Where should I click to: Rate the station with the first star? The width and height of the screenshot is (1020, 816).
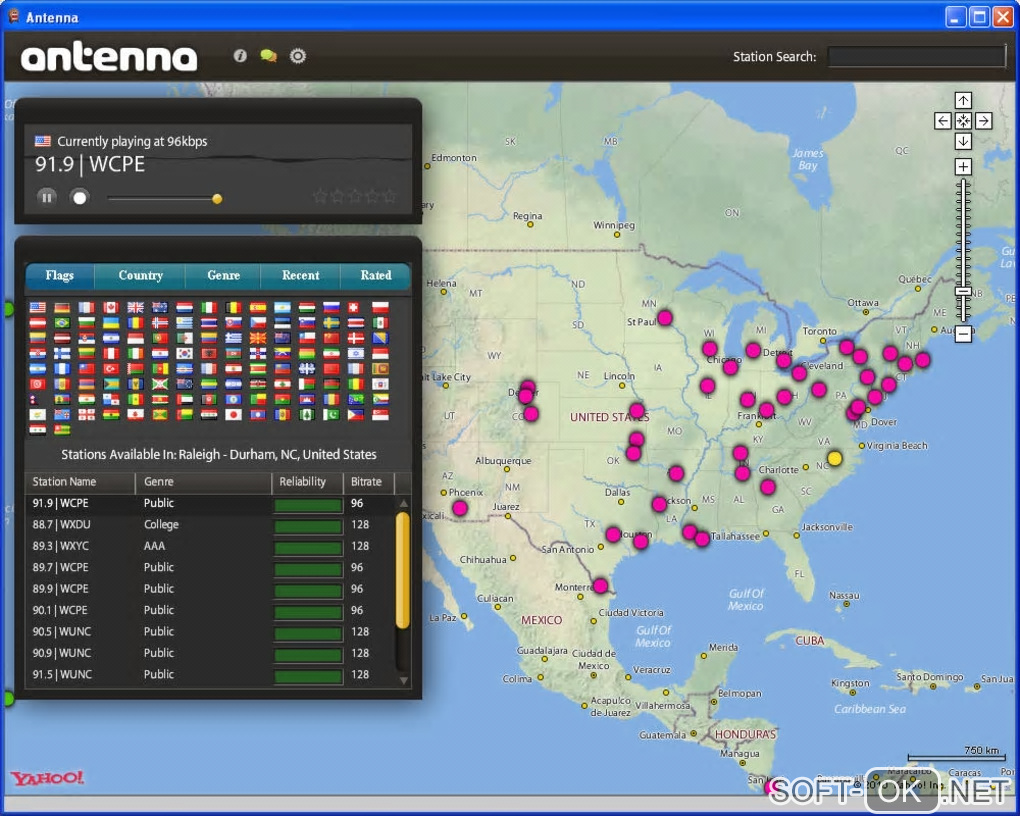point(319,196)
